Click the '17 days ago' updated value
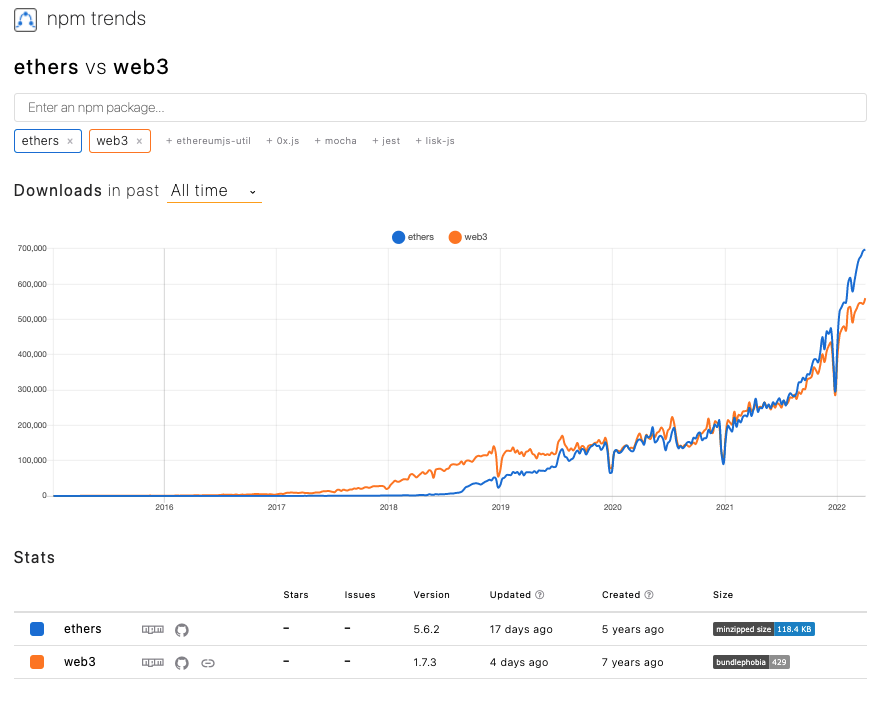Viewport: 879px width, 702px height. 521,630
